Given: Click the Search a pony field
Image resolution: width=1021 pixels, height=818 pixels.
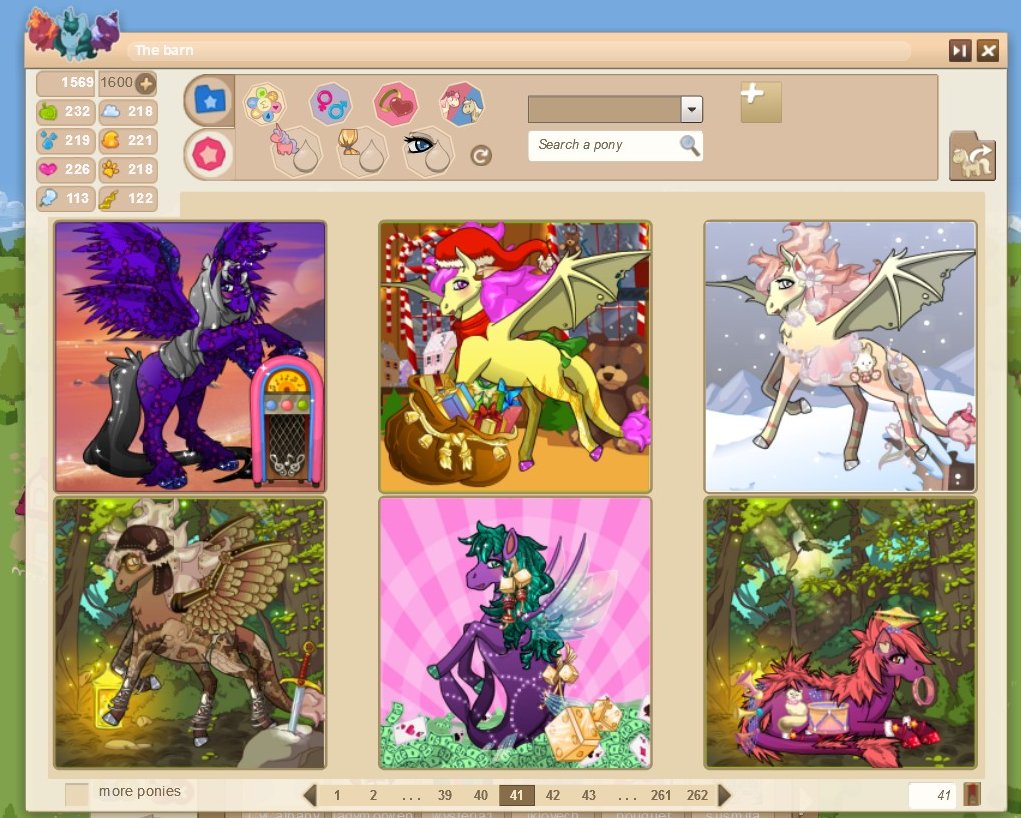Looking at the screenshot, I should coord(615,145).
